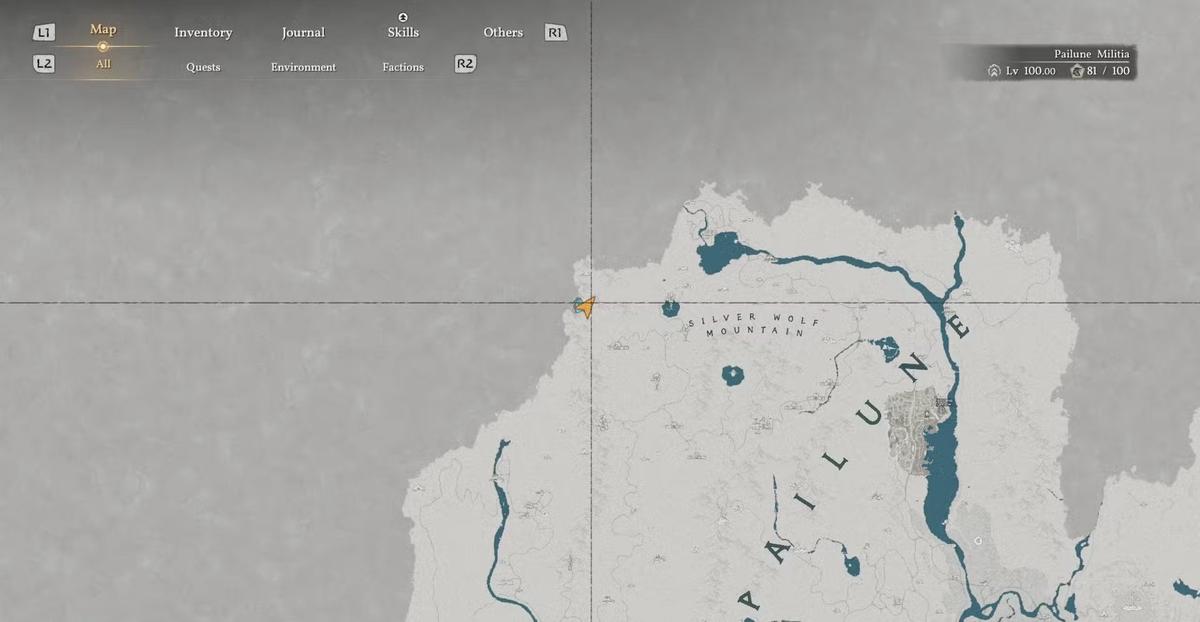Click the notification badge above Skills
Viewport: 1200px width, 622px height.
(x=403, y=17)
